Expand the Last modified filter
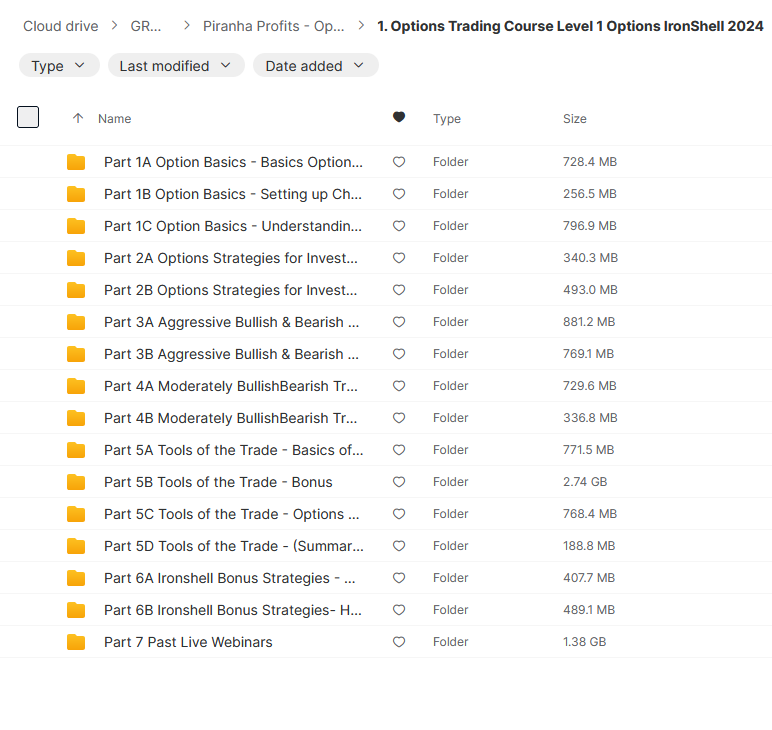The image size is (772, 730). (176, 66)
